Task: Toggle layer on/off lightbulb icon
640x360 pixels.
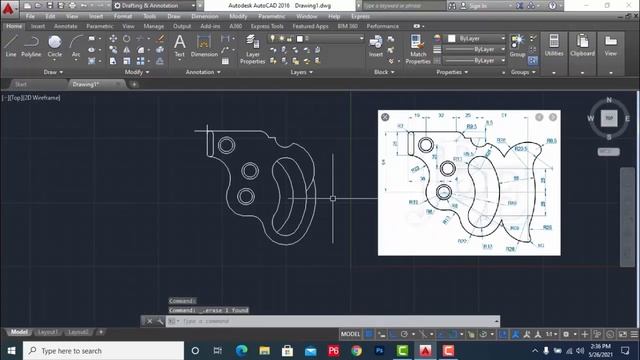Action: 273,38
